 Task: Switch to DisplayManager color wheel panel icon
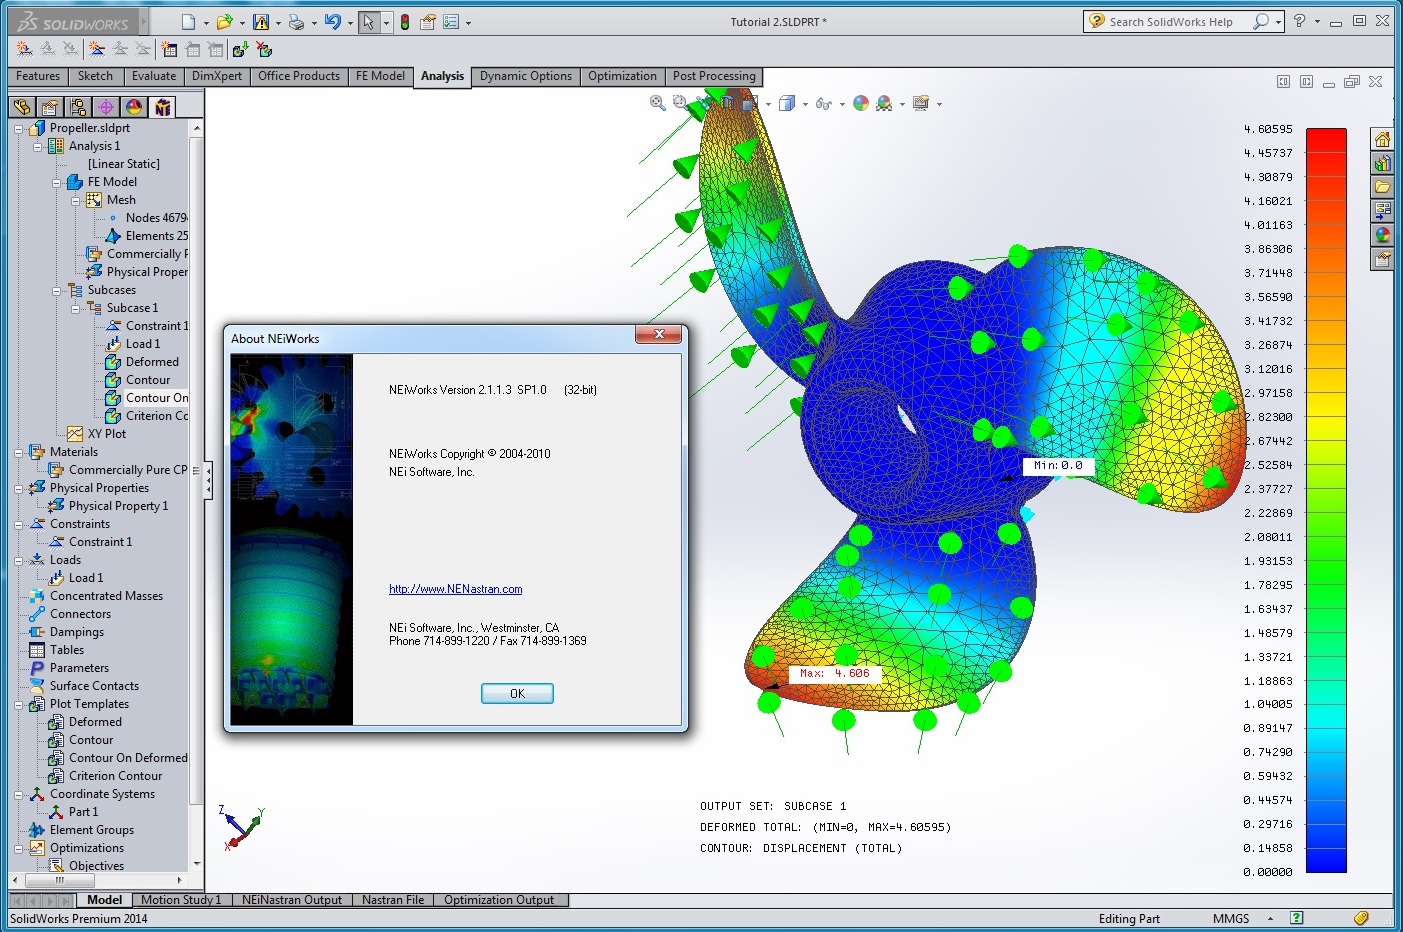134,107
